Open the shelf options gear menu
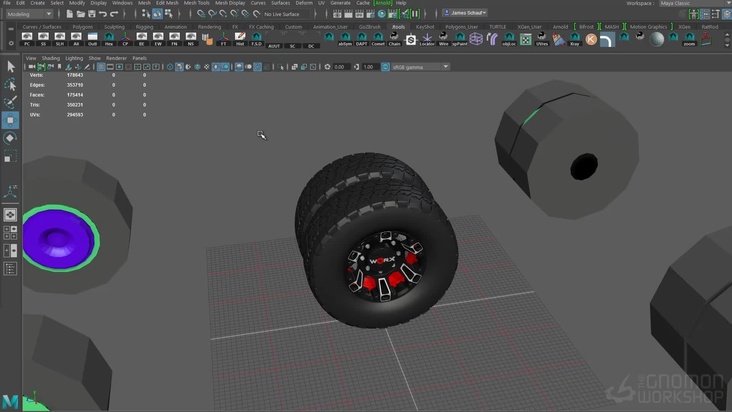732x412 pixels. click(x=11, y=43)
